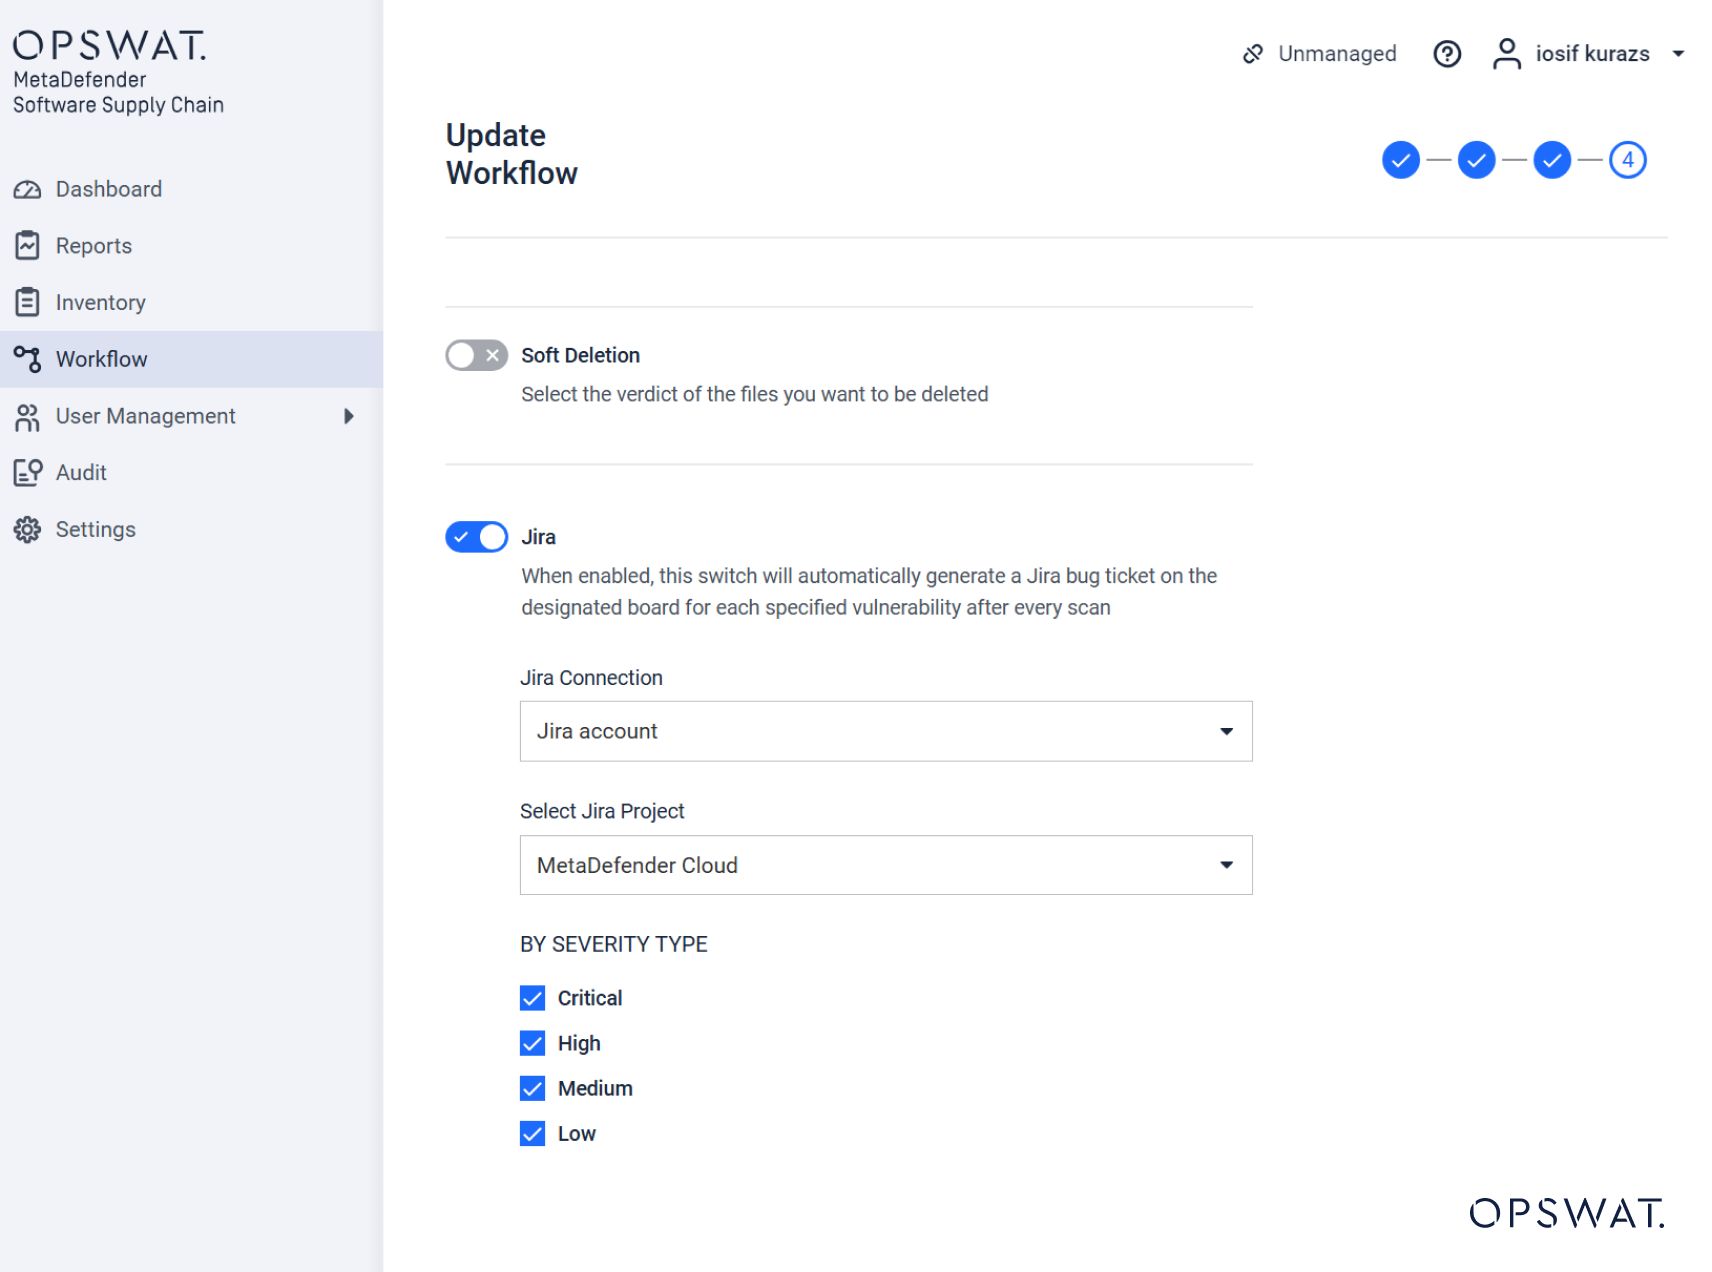Disable the Jira integration toggle

477,537
